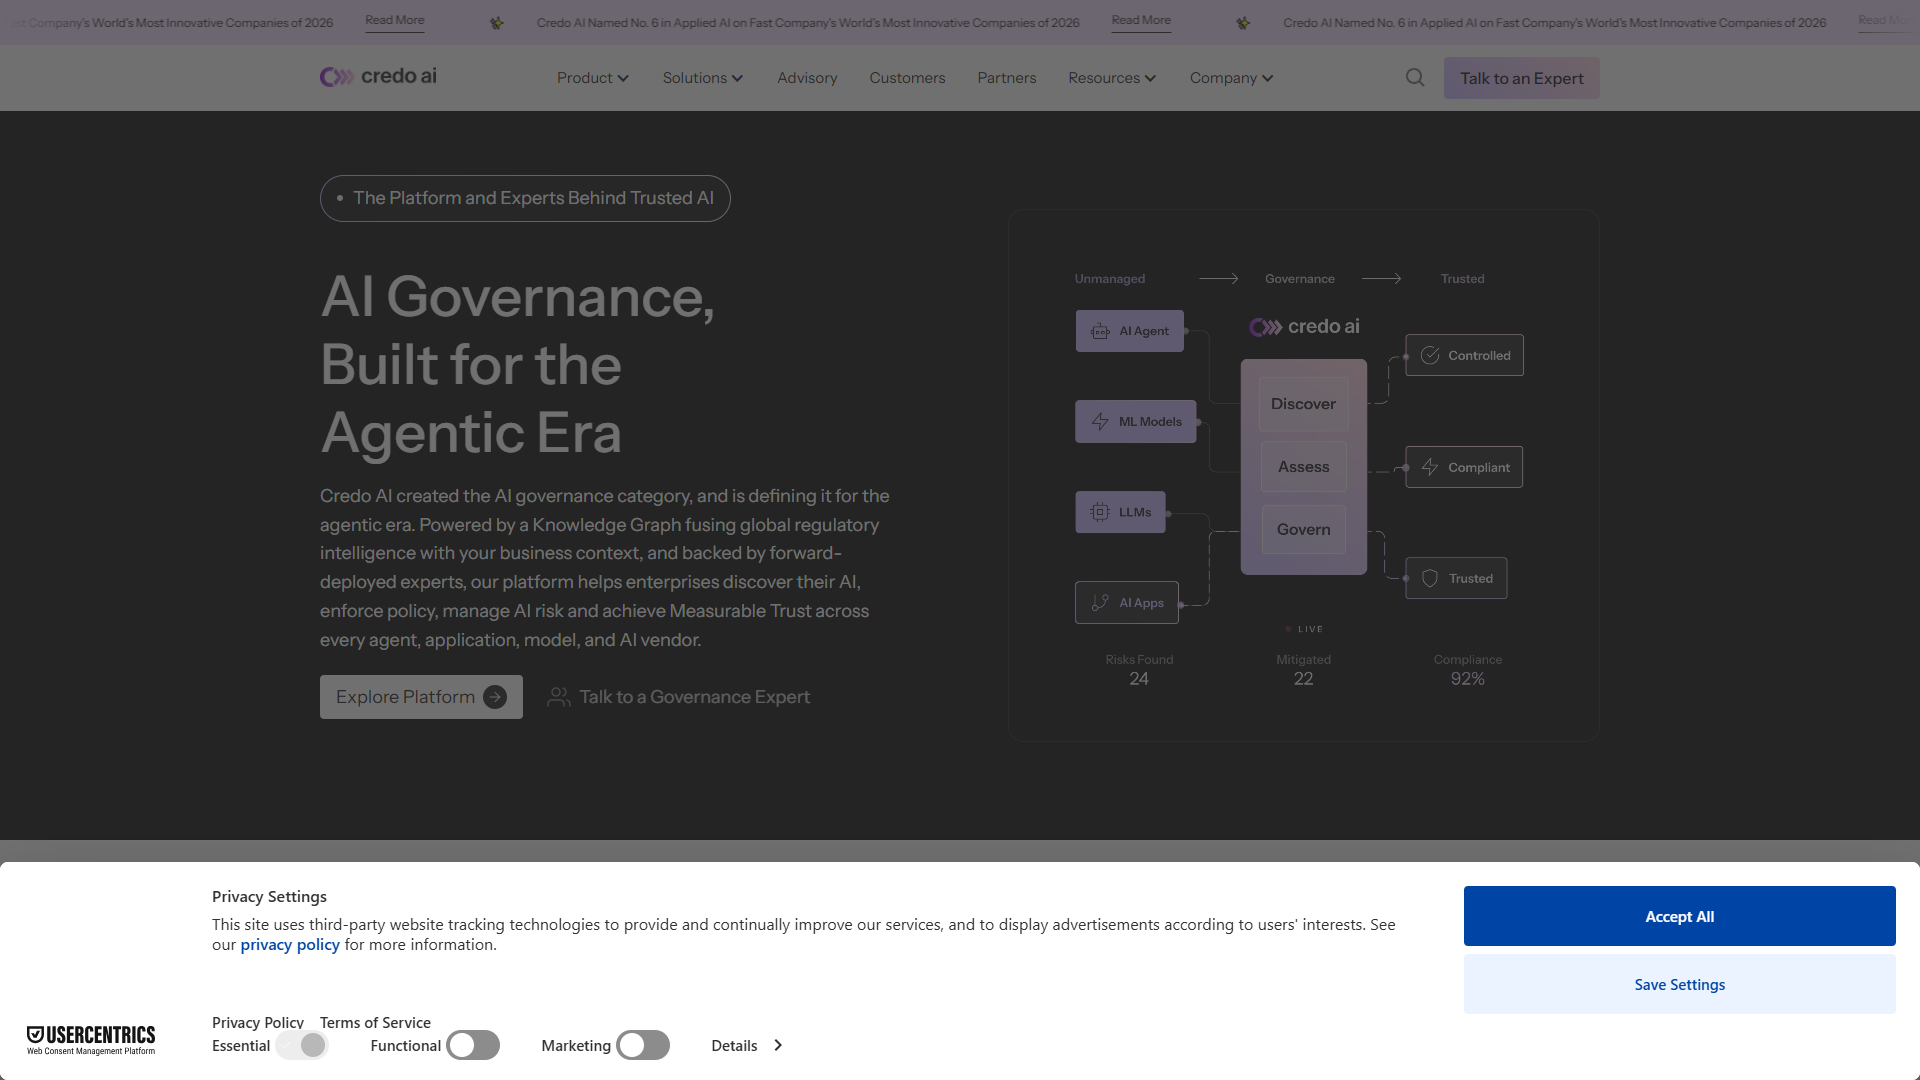Screen dimensions: 1920x1080
Task: Click Explore Platform button
Action: [421, 697]
